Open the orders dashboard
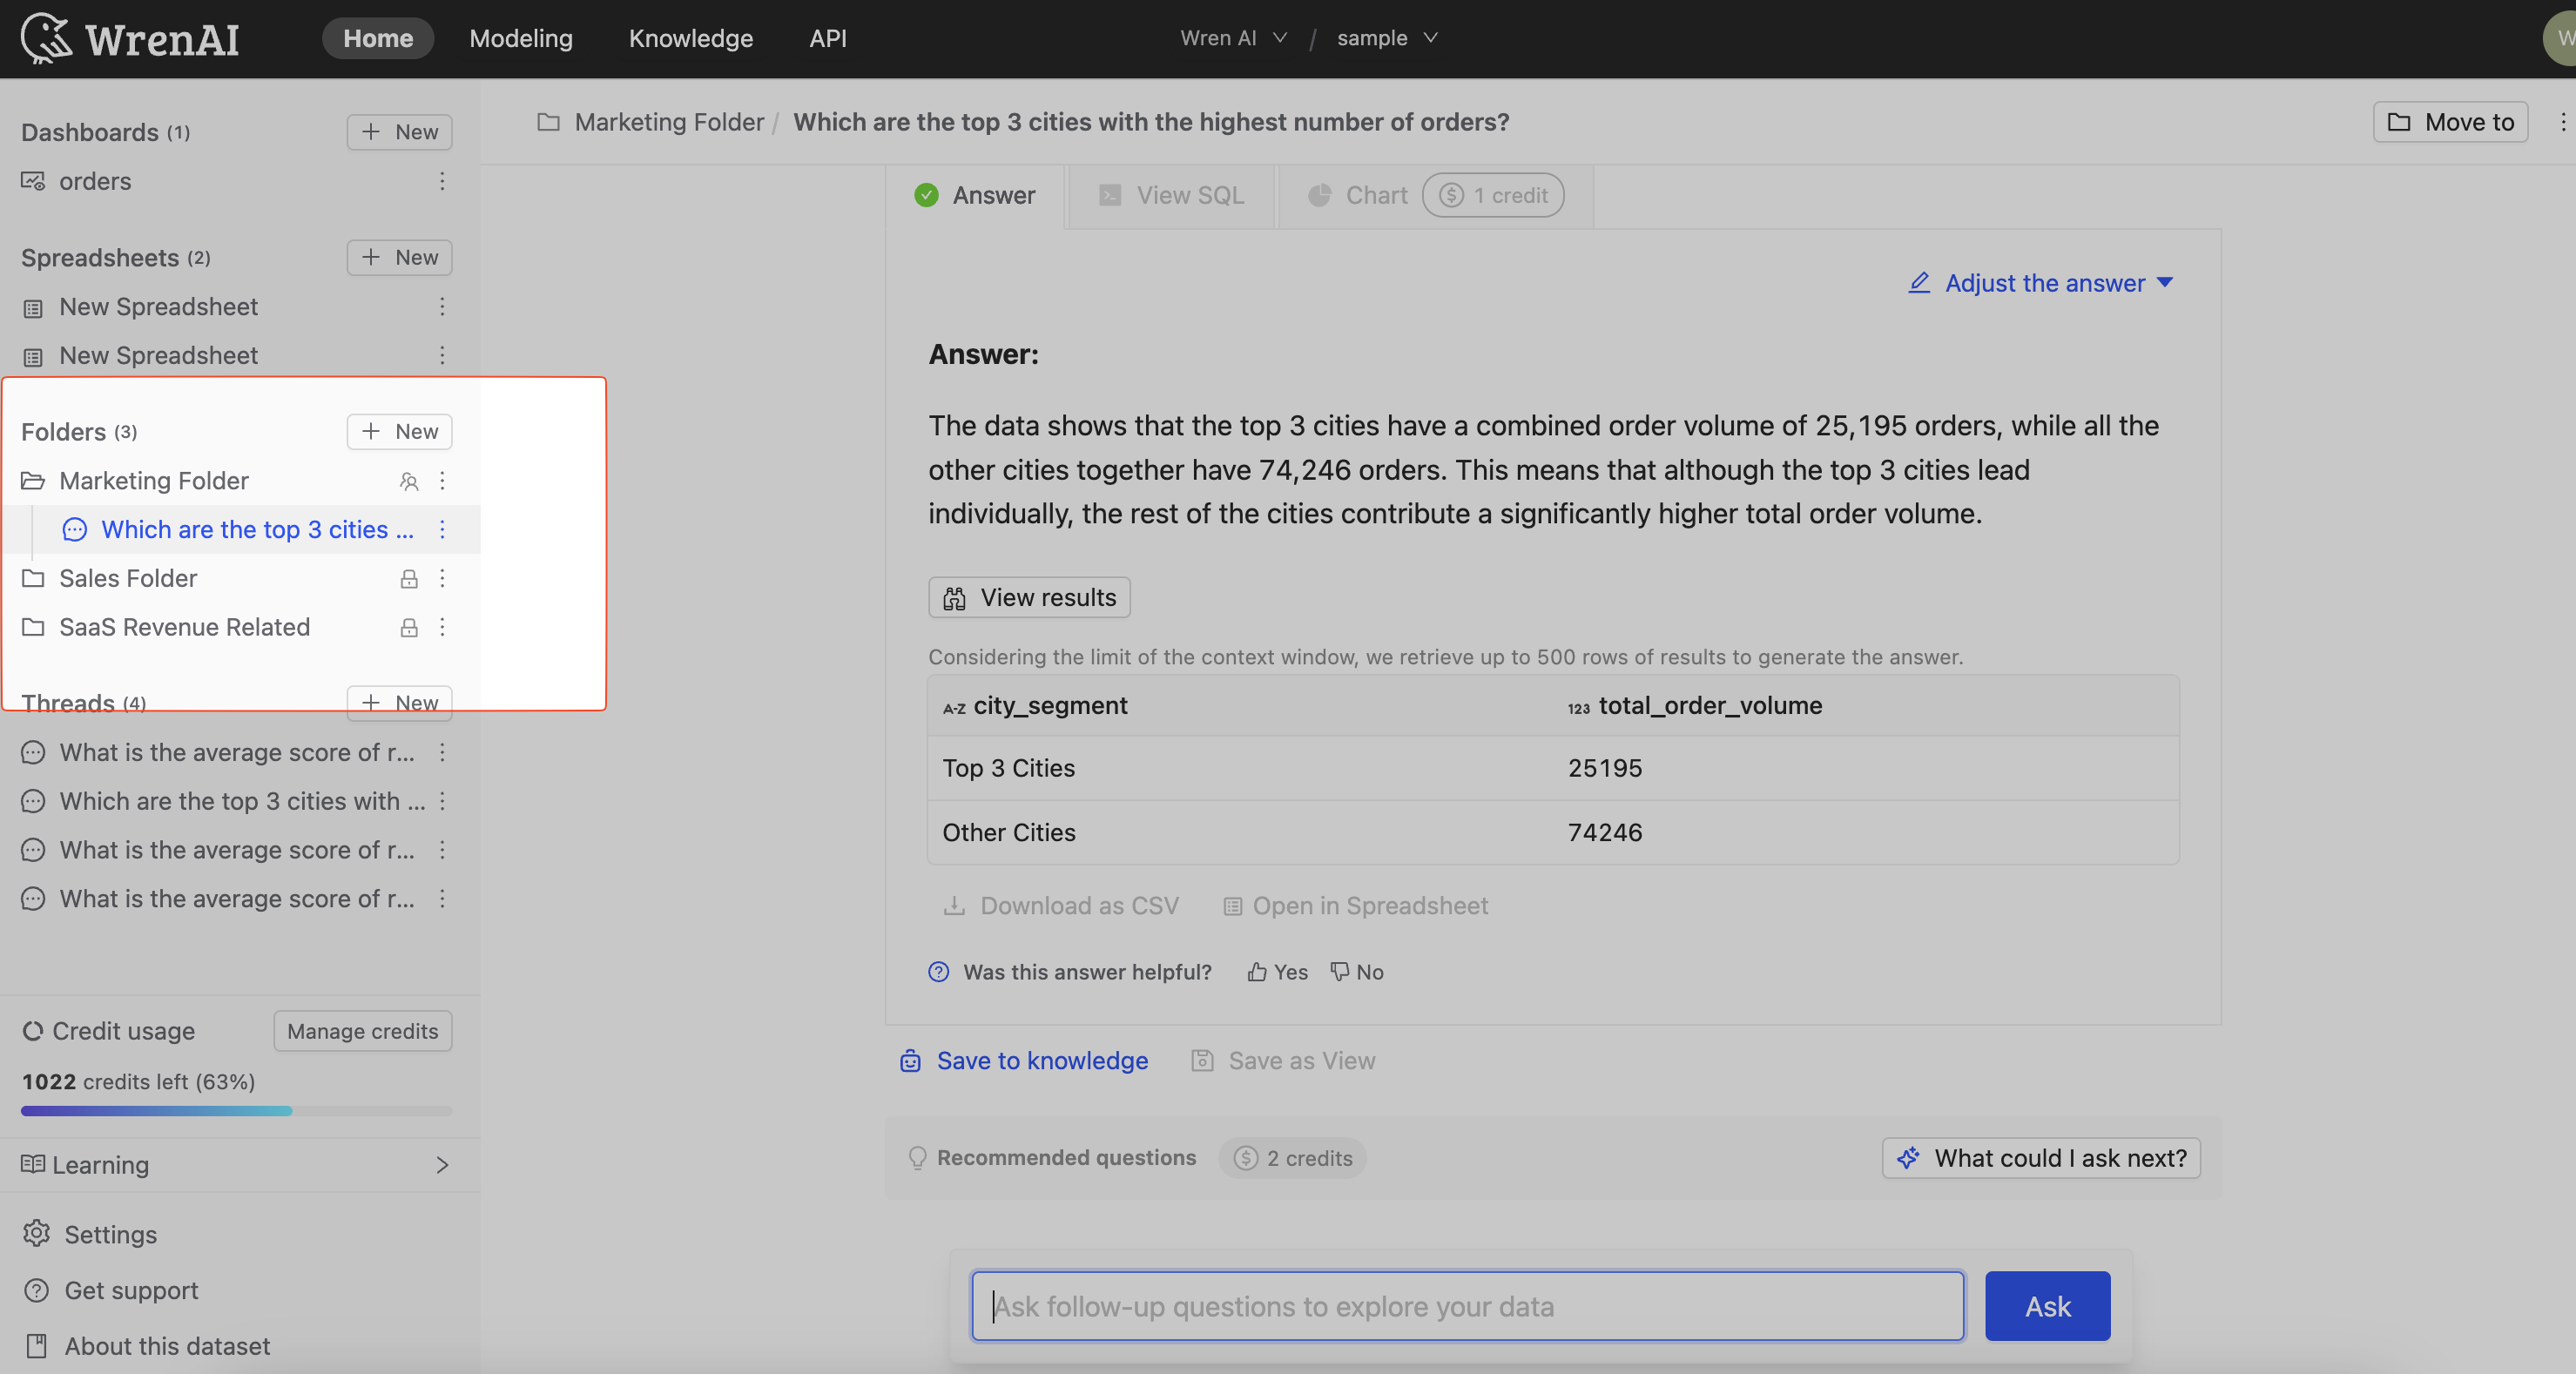Screen dimensions: 2576x1374 pyautogui.click(x=95, y=181)
